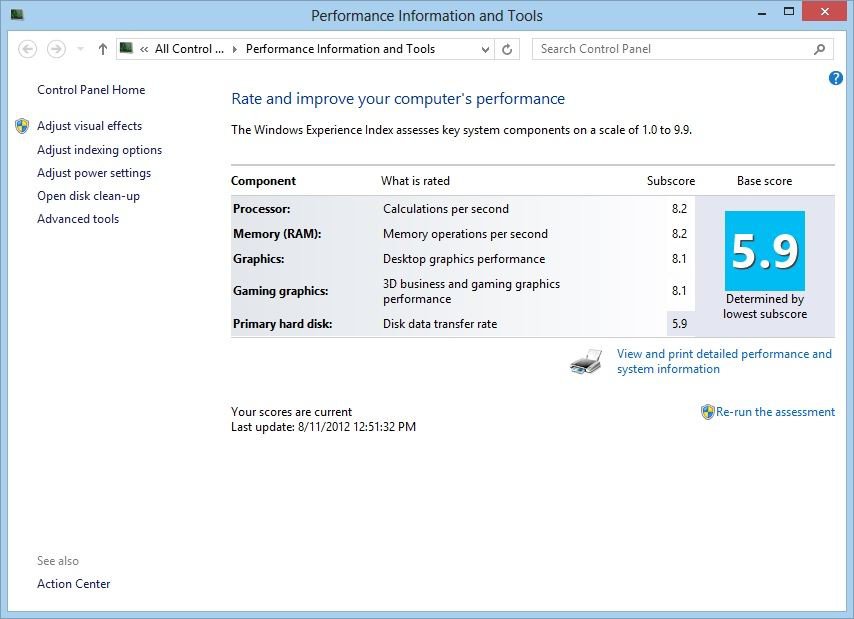Open Help with the blue question mark

pyautogui.click(x=835, y=78)
